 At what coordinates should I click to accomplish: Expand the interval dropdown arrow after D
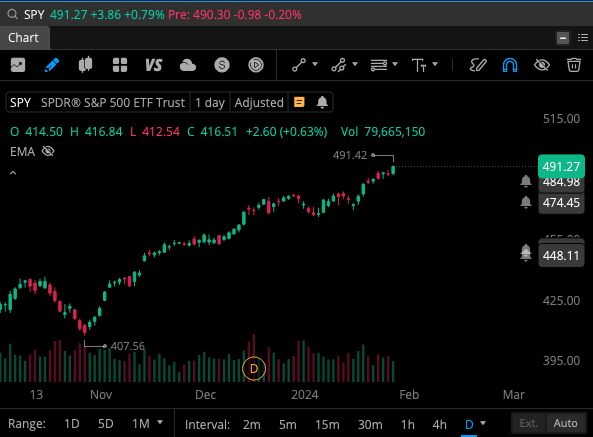pyautogui.click(x=483, y=423)
